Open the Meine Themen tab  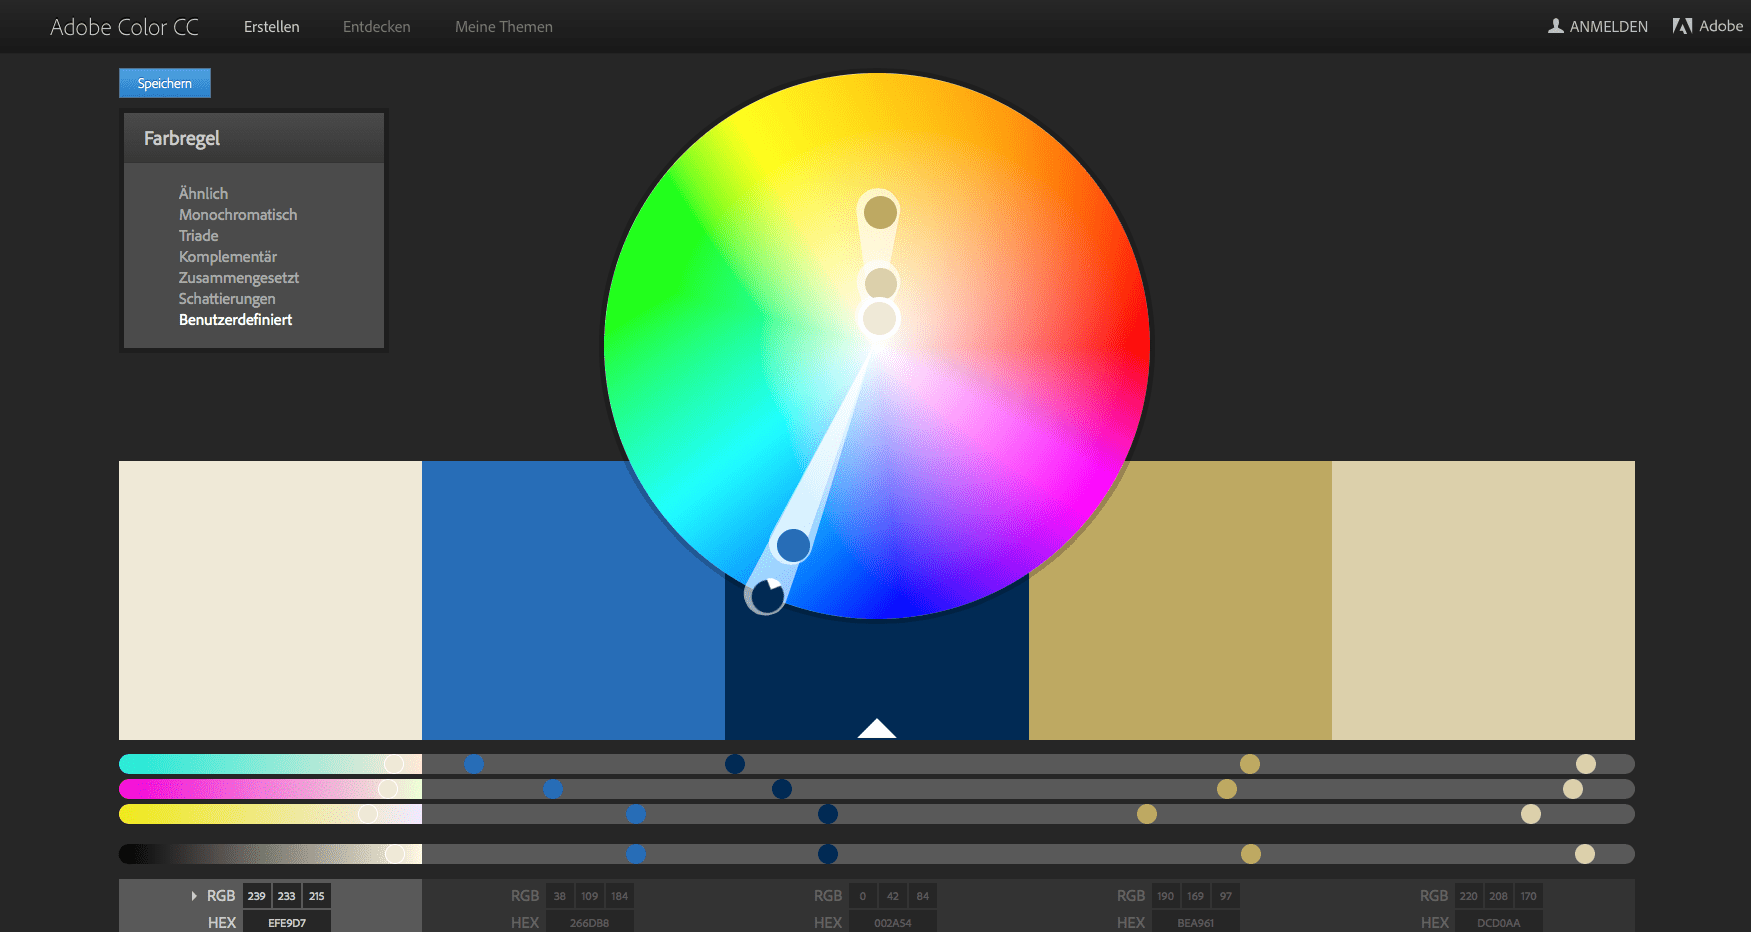503,27
